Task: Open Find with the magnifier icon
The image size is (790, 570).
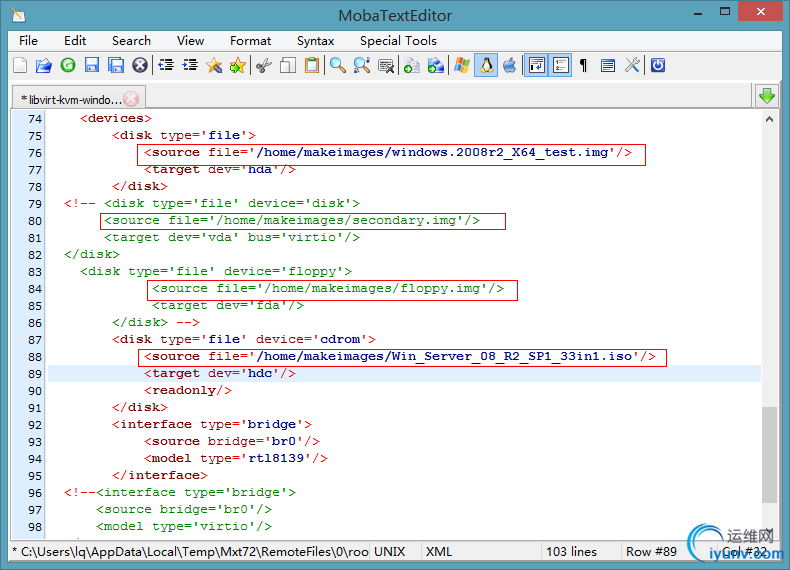Action: 338,66
